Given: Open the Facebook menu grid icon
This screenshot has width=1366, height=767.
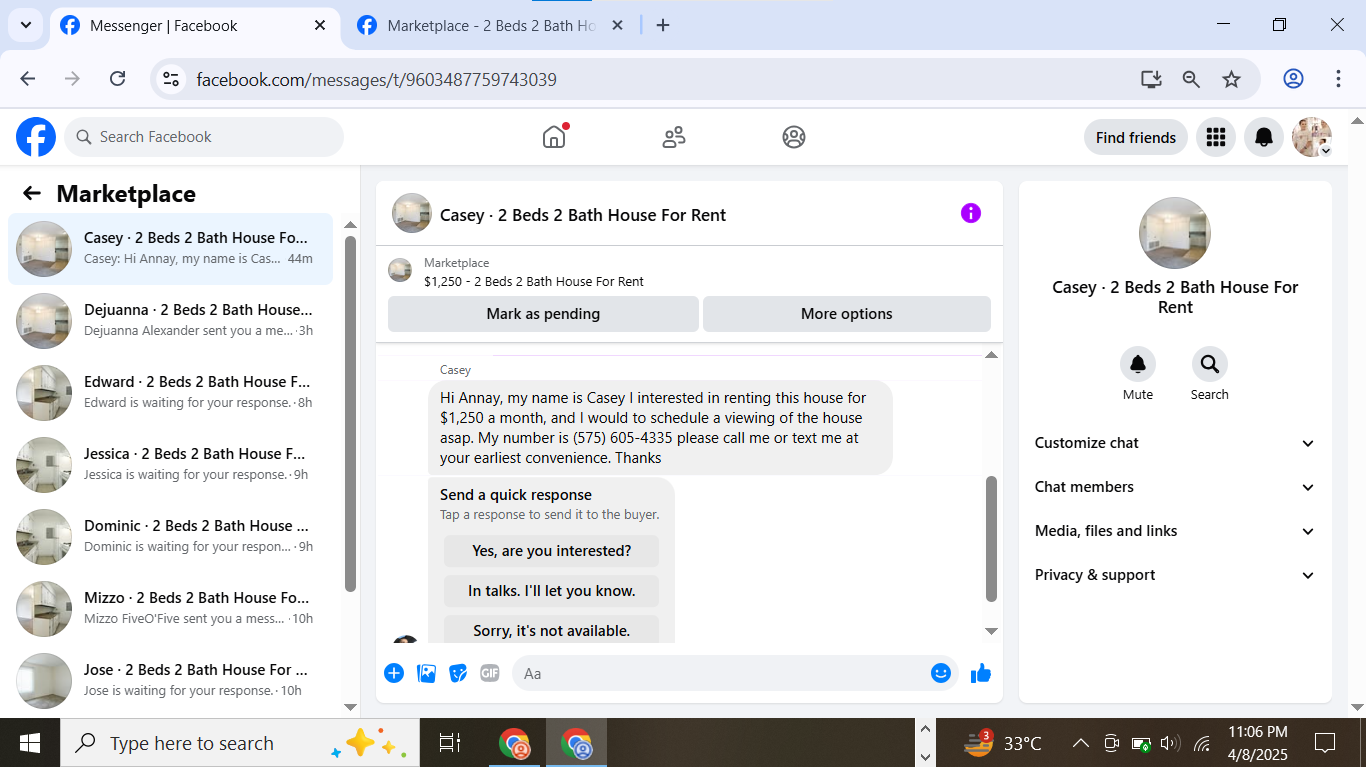Looking at the screenshot, I should [x=1216, y=137].
